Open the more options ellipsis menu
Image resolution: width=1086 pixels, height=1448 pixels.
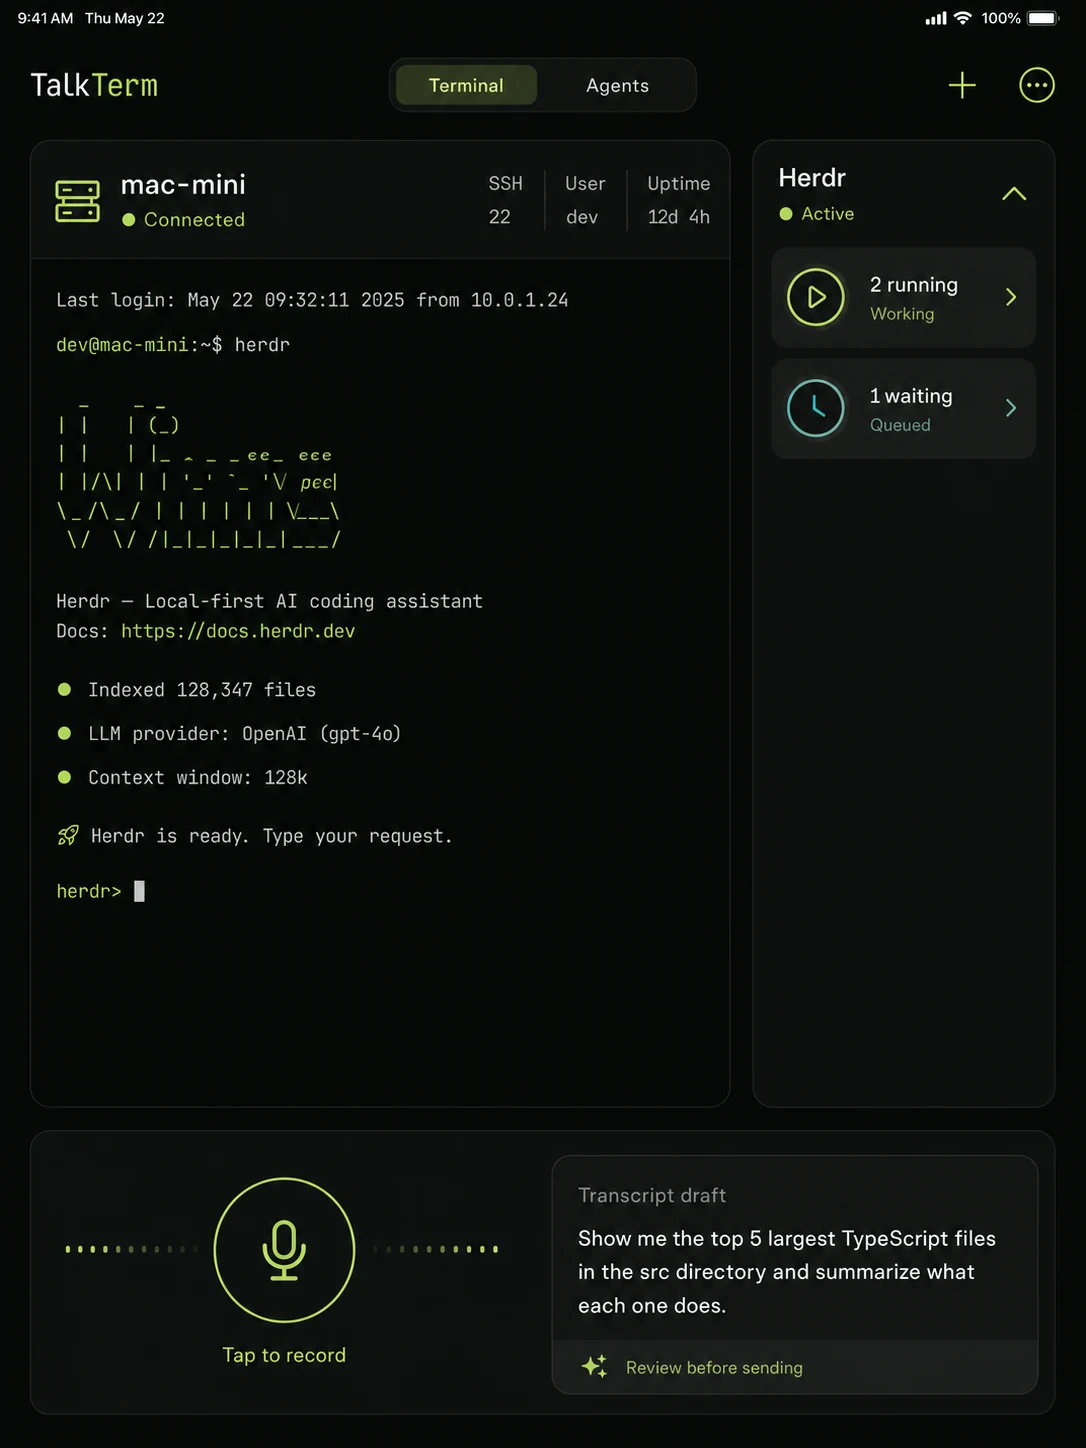(x=1037, y=85)
